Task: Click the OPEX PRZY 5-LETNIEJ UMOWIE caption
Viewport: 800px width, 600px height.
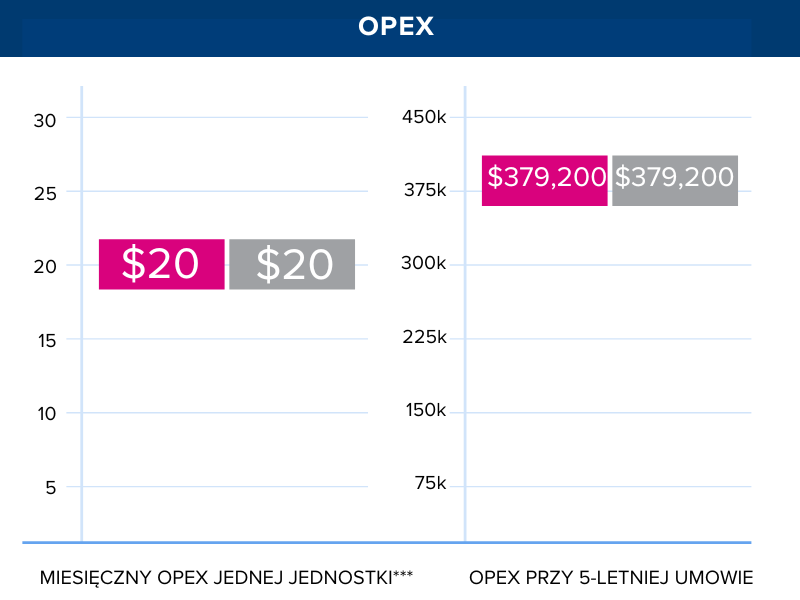Action: (x=610, y=578)
